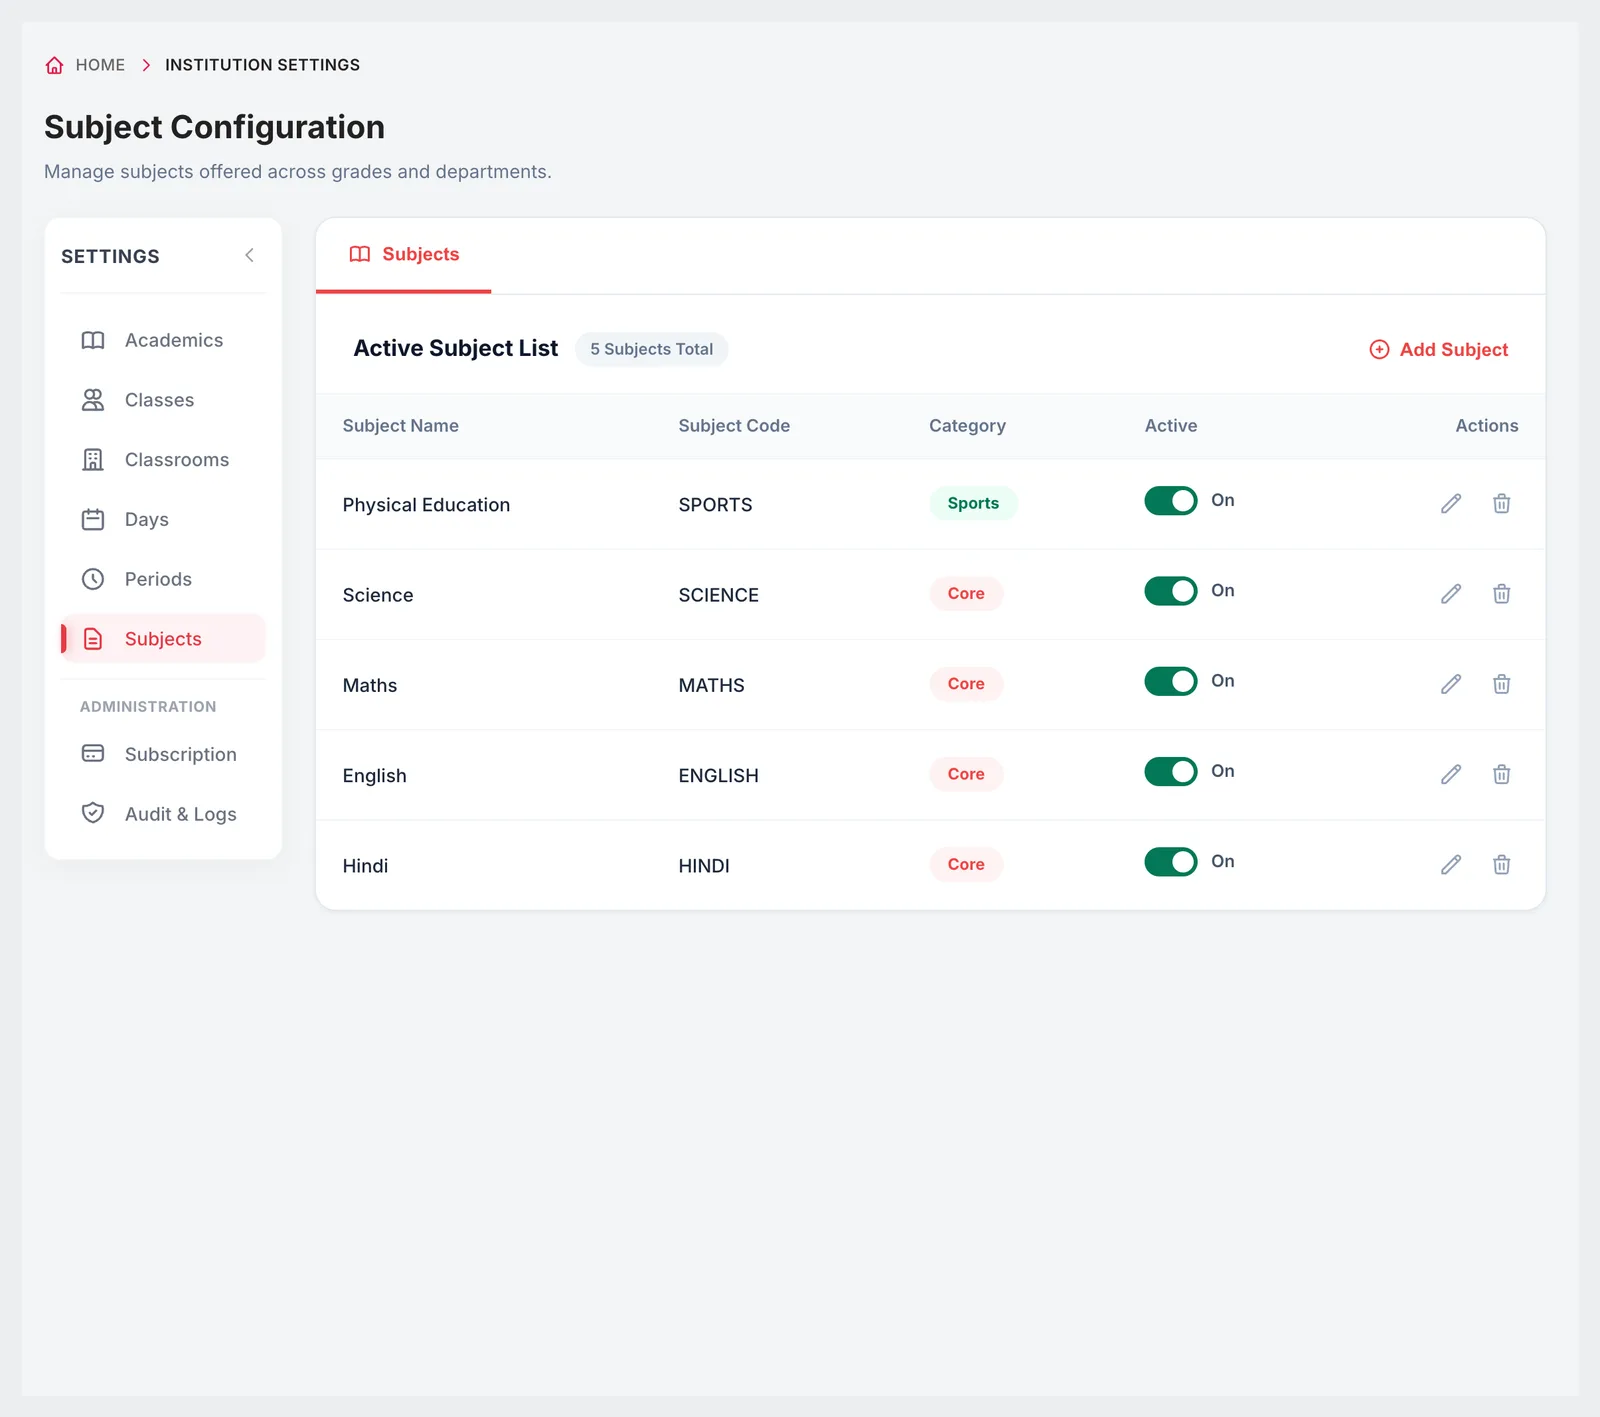The height and width of the screenshot is (1417, 1600).
Task: Select Days in the sidebar
Action: click(x=163, y=520)
